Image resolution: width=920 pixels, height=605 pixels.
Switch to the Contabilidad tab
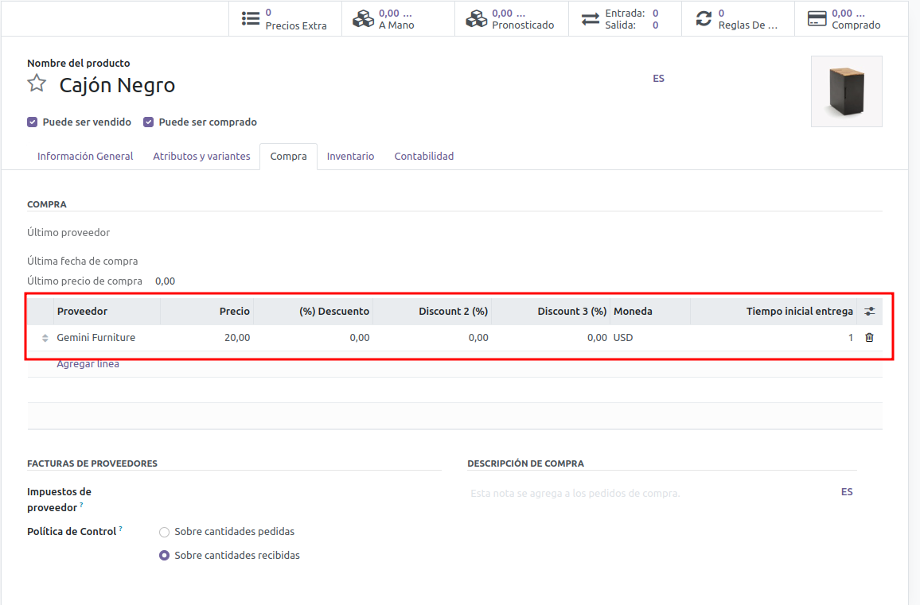coord(424,157)
